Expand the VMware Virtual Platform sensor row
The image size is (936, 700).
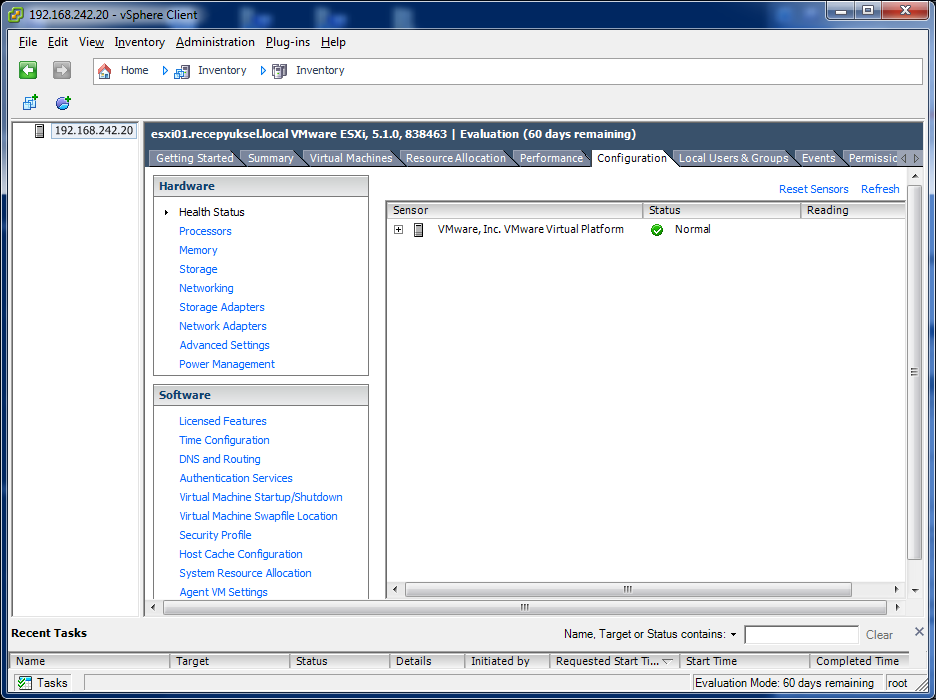pos(399,230)
